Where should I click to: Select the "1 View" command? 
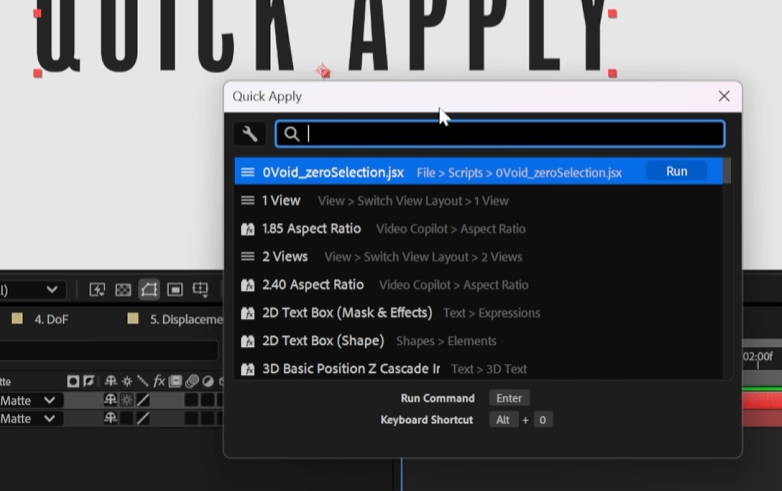click(x=478, y=200)
